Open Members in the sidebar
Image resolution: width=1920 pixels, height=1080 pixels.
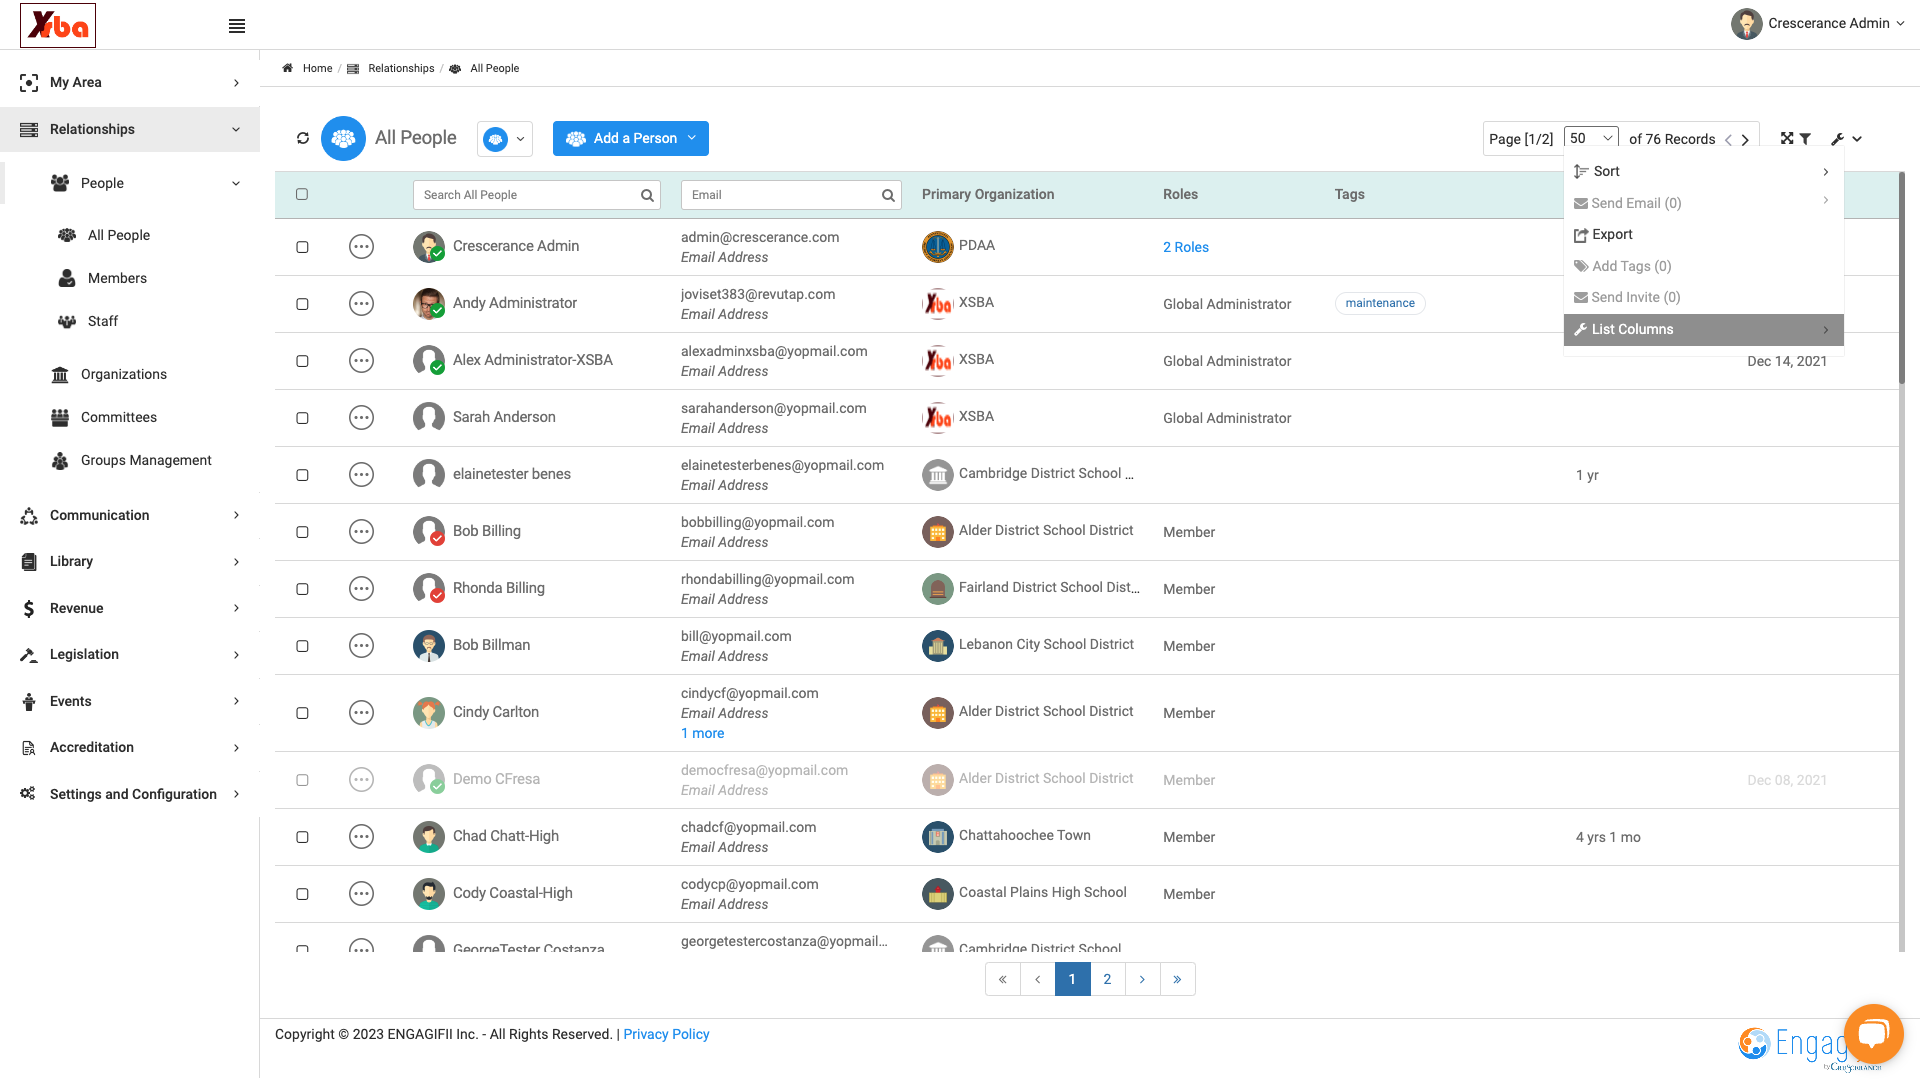pyautogui.click(x=117, y=278)
